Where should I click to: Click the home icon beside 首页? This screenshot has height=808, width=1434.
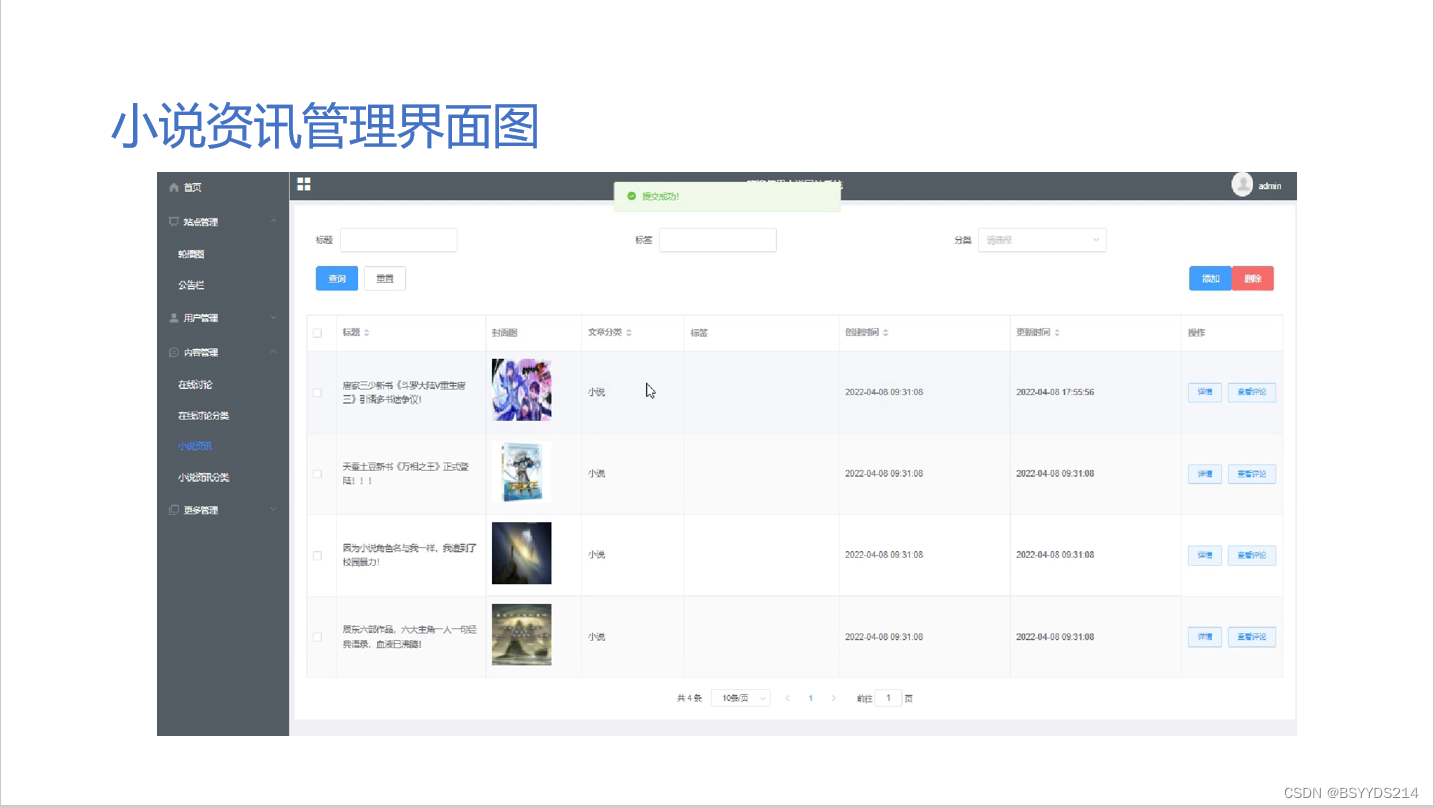coord(174,188)
